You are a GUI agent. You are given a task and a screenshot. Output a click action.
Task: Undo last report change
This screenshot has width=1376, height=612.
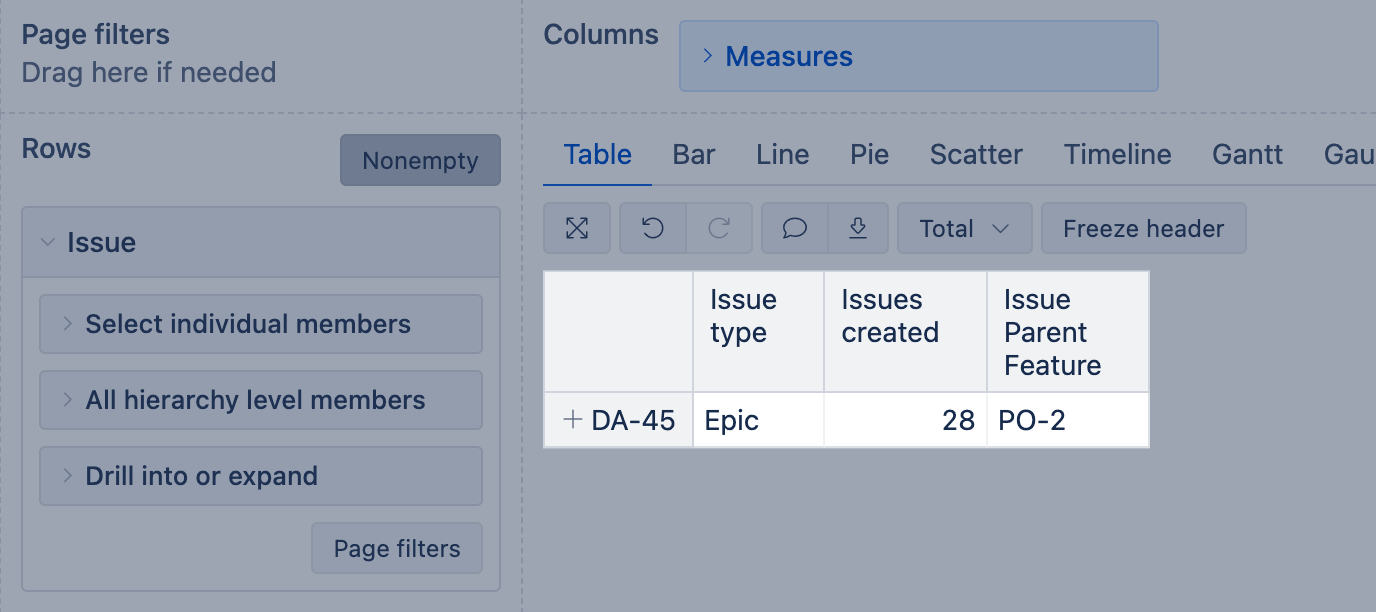click(x=653, y=229)
